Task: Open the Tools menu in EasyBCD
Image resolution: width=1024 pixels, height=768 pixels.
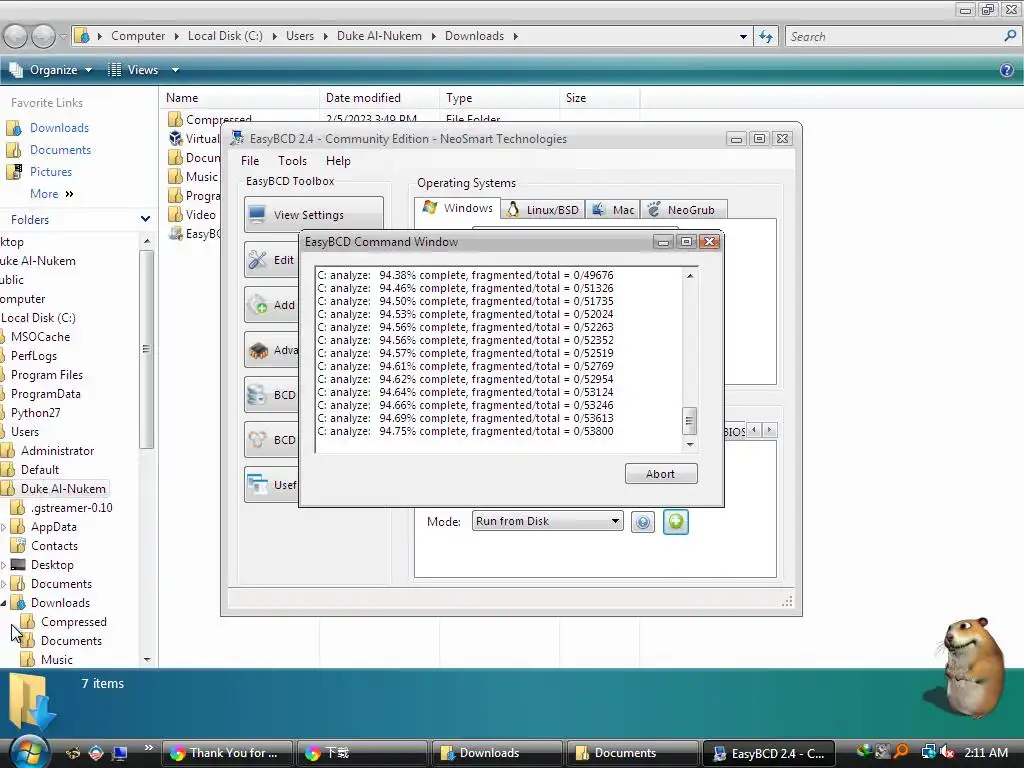Action: coord(292,161)
